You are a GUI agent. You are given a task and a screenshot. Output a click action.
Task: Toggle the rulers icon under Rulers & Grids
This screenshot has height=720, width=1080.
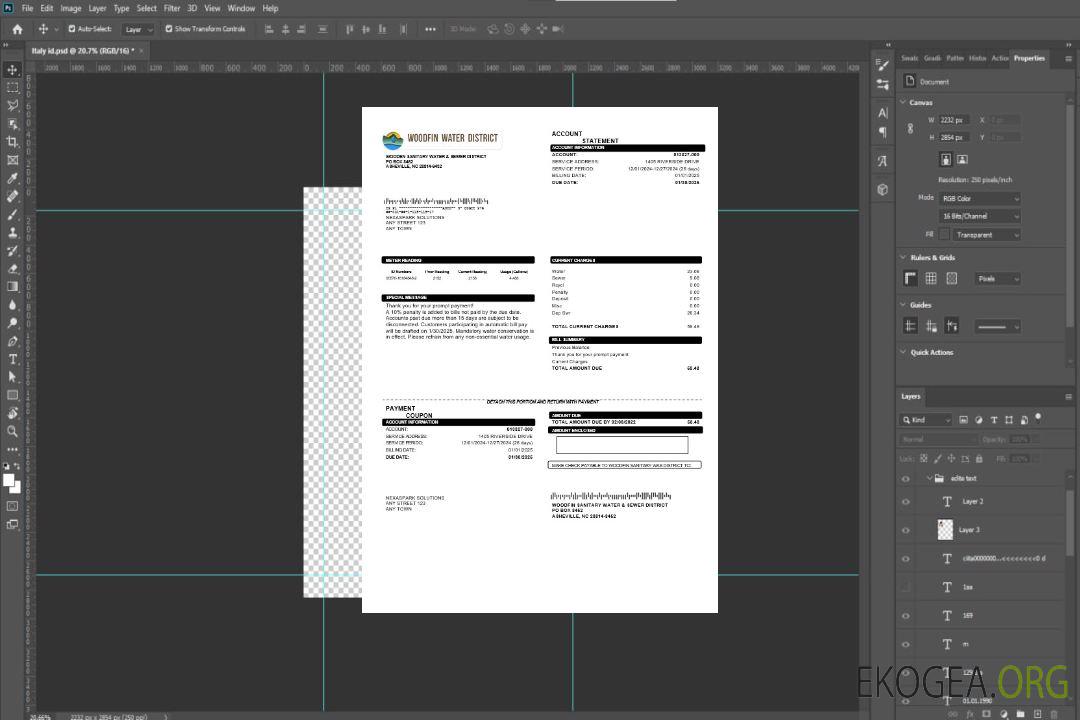click(x=910, y=279)
